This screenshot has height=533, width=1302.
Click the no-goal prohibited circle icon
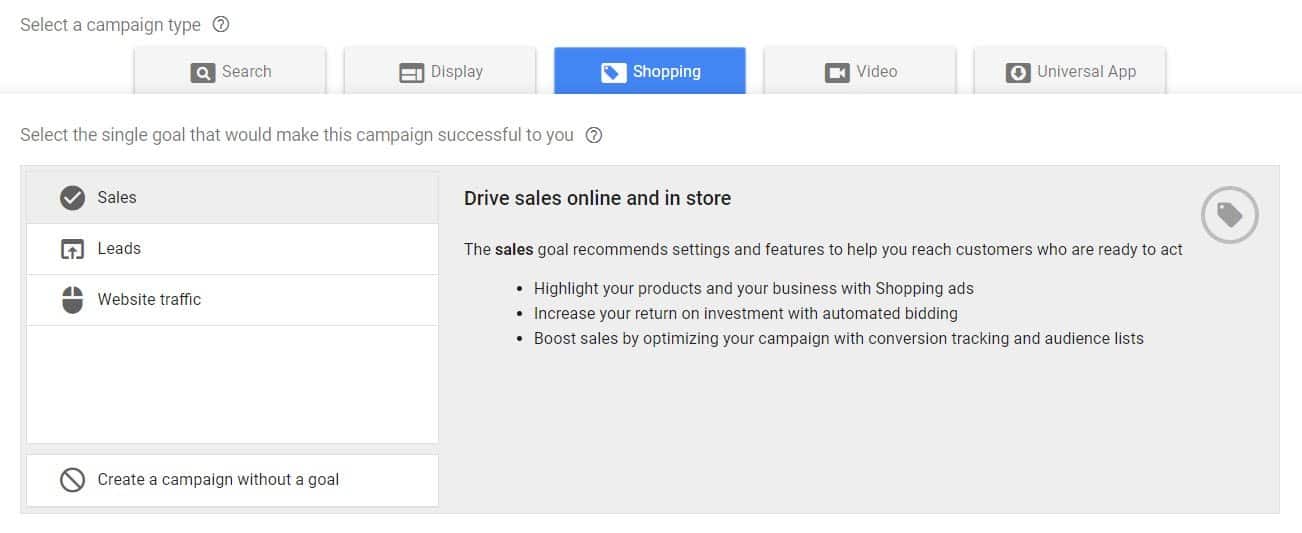(72, 480)
